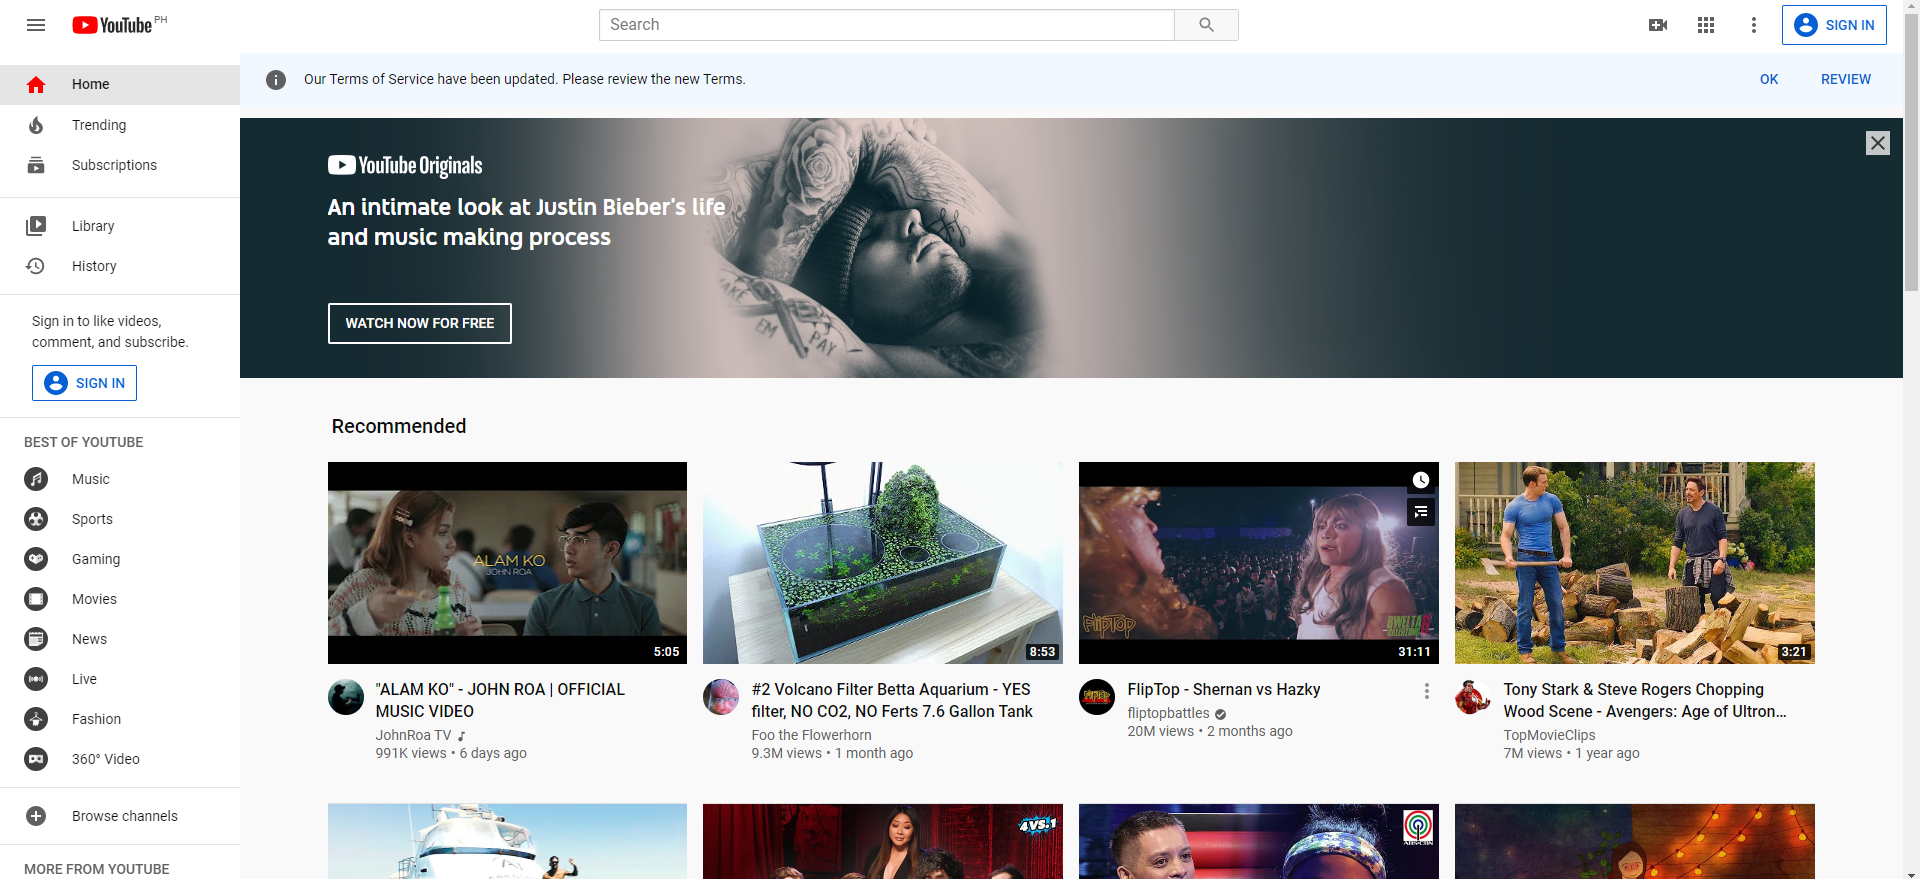Image resolution: width=1920 pixels, height=879 pixels.
Task: Open second-row string lights animation thumbnail
Action: (1635, 841)
